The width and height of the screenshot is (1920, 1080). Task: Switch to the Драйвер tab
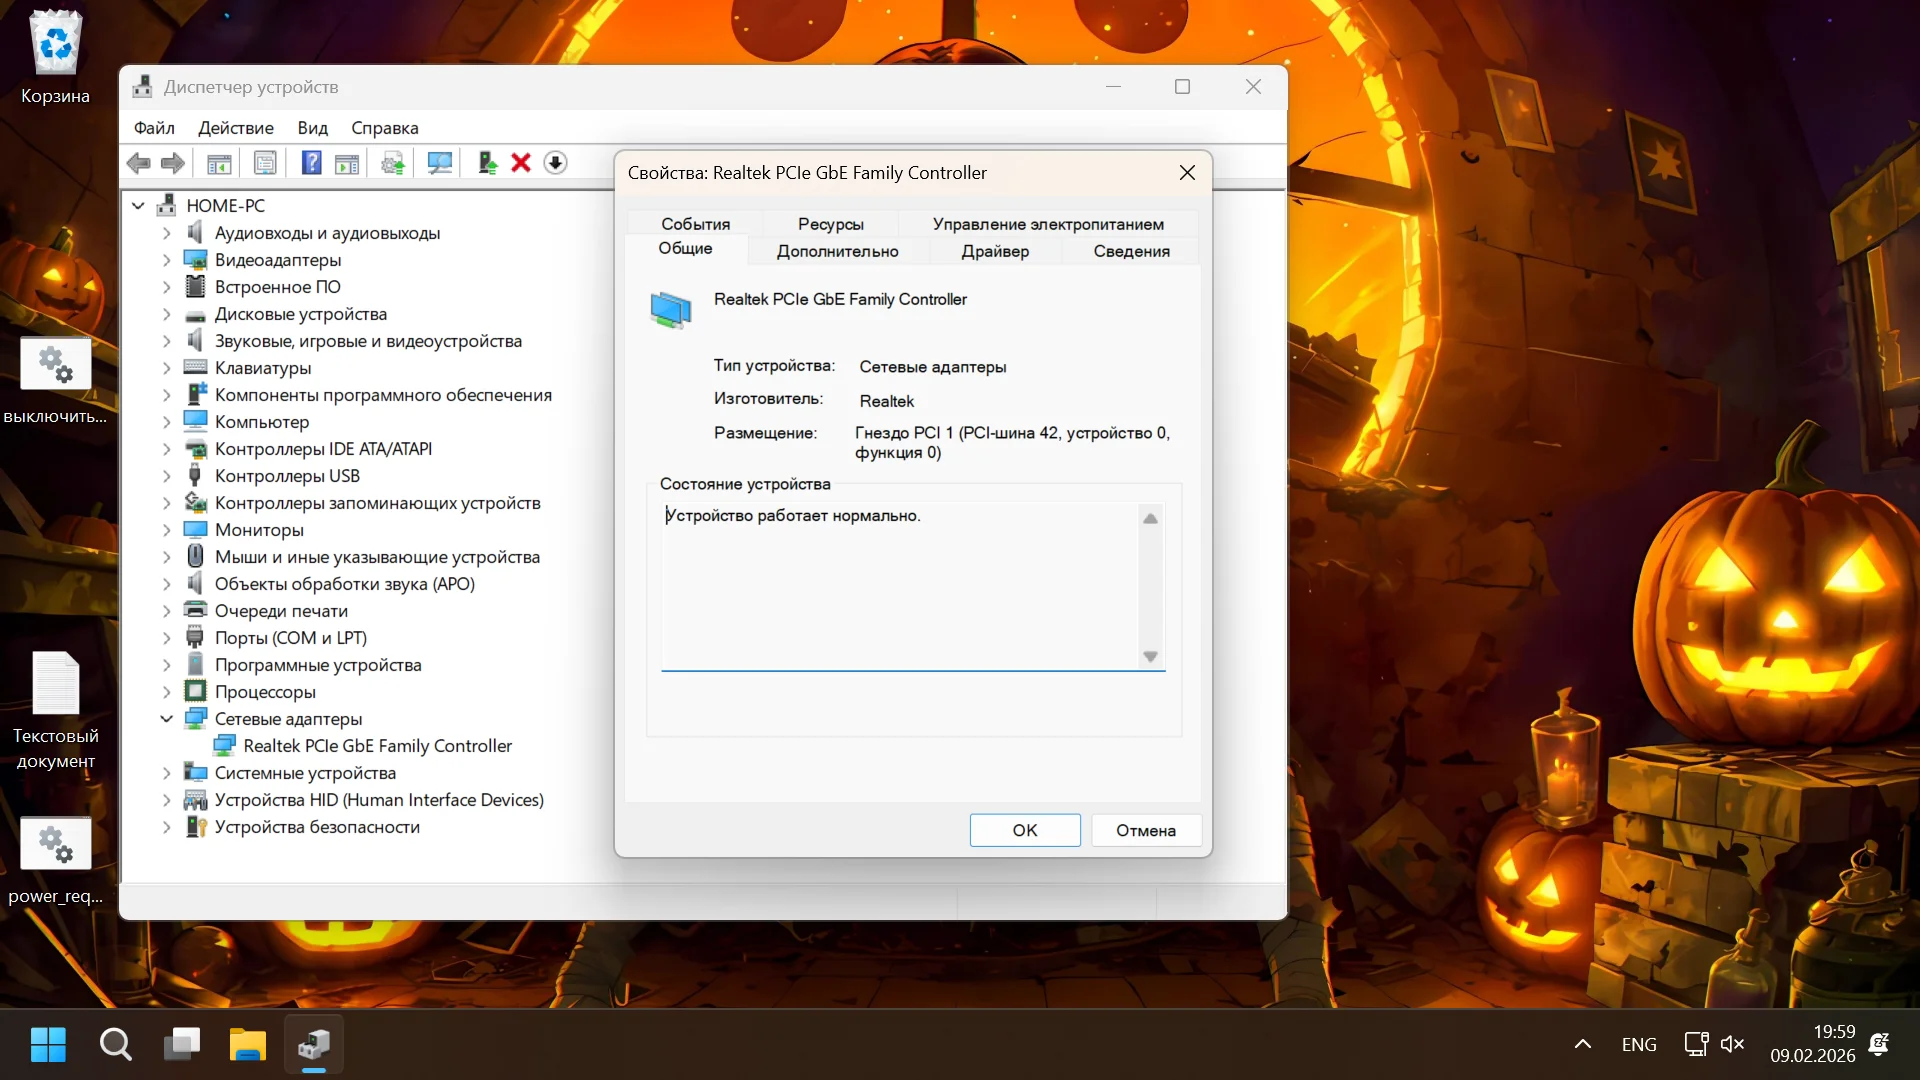(x=994, y=251)
